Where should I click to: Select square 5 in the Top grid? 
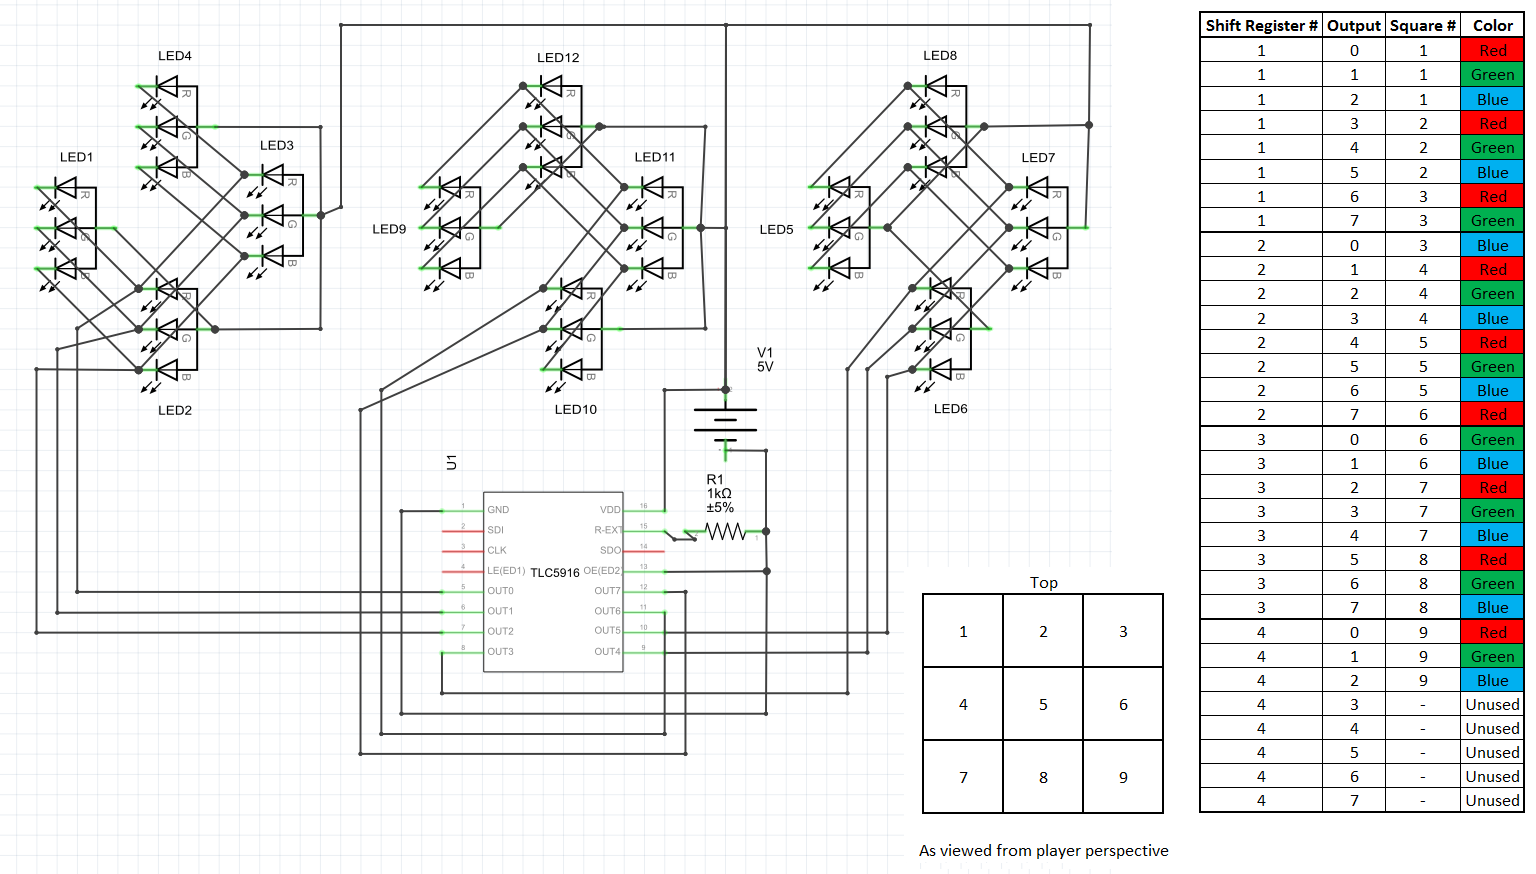click(x=1043, y=704)
